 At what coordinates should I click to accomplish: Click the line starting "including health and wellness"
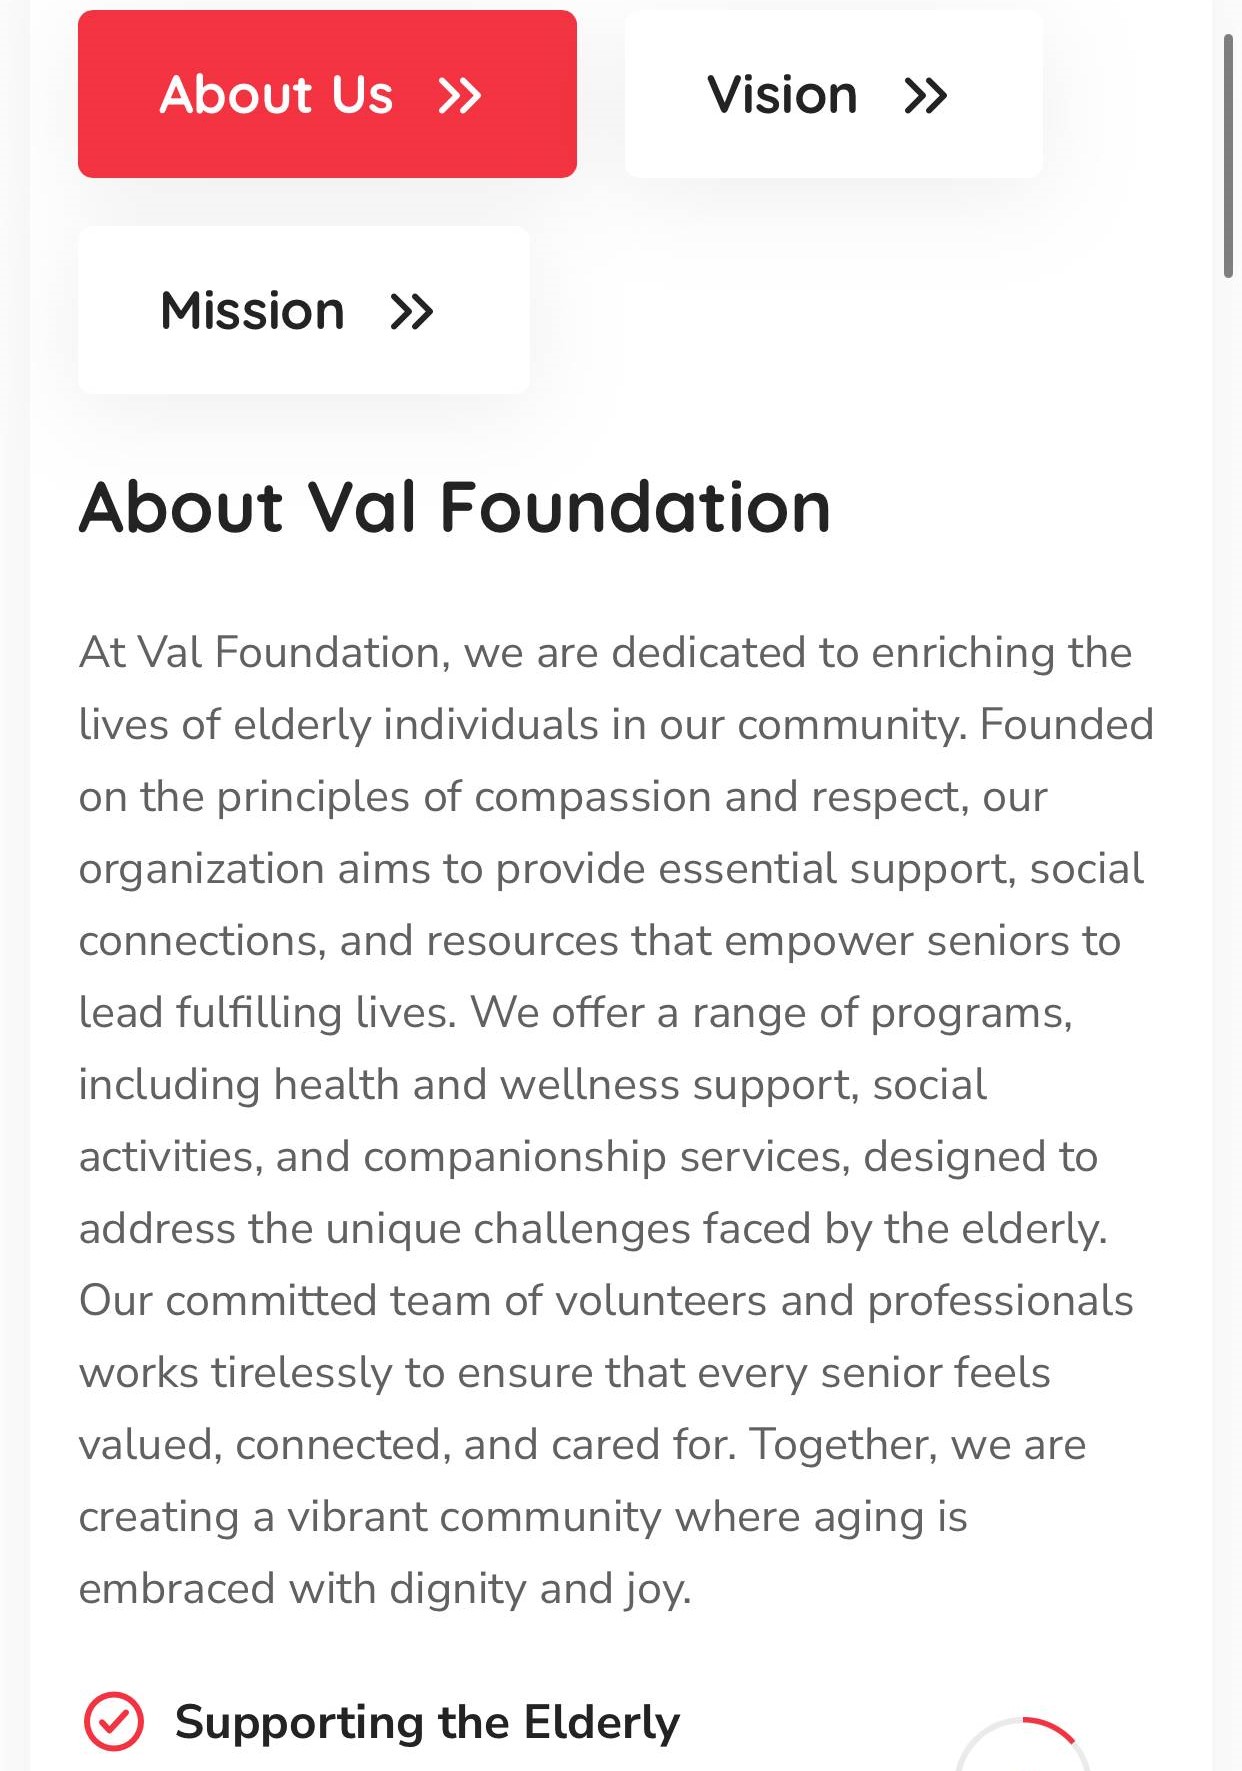(x=532, y=1085)
